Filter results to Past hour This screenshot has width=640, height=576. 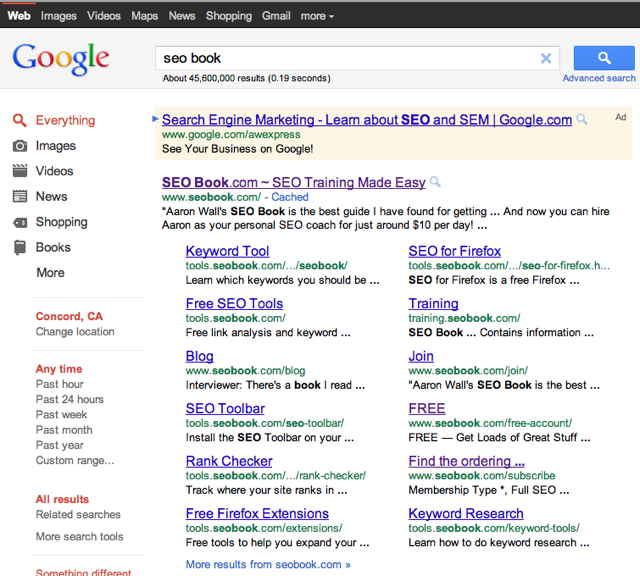[60, 384]
